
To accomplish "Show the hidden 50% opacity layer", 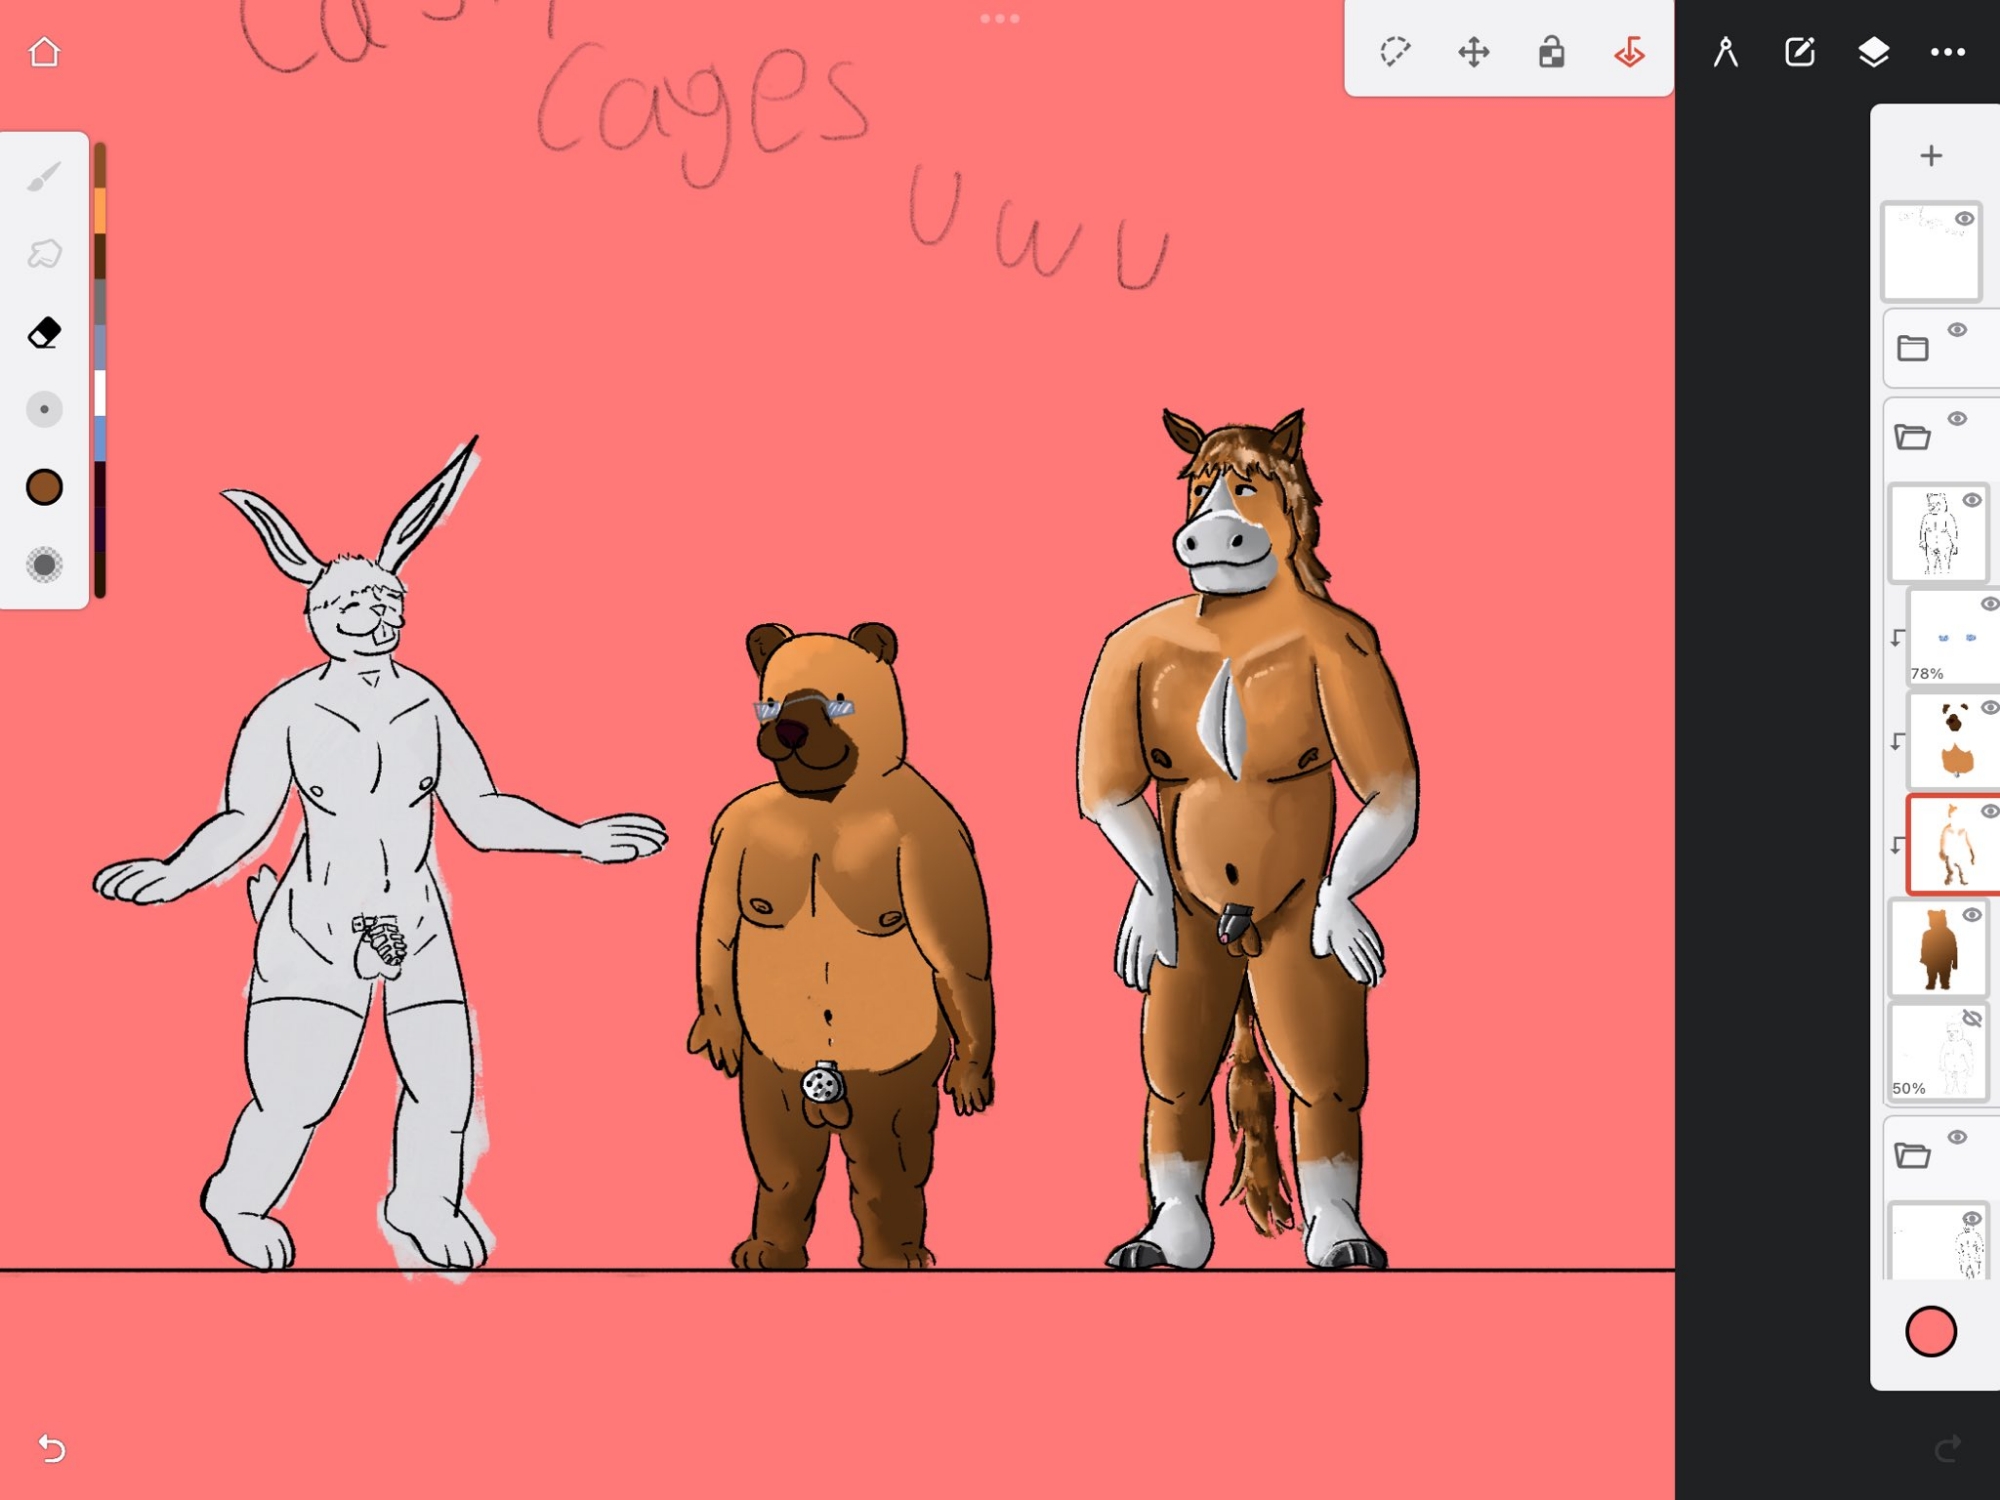I will click(1971, 1019).
